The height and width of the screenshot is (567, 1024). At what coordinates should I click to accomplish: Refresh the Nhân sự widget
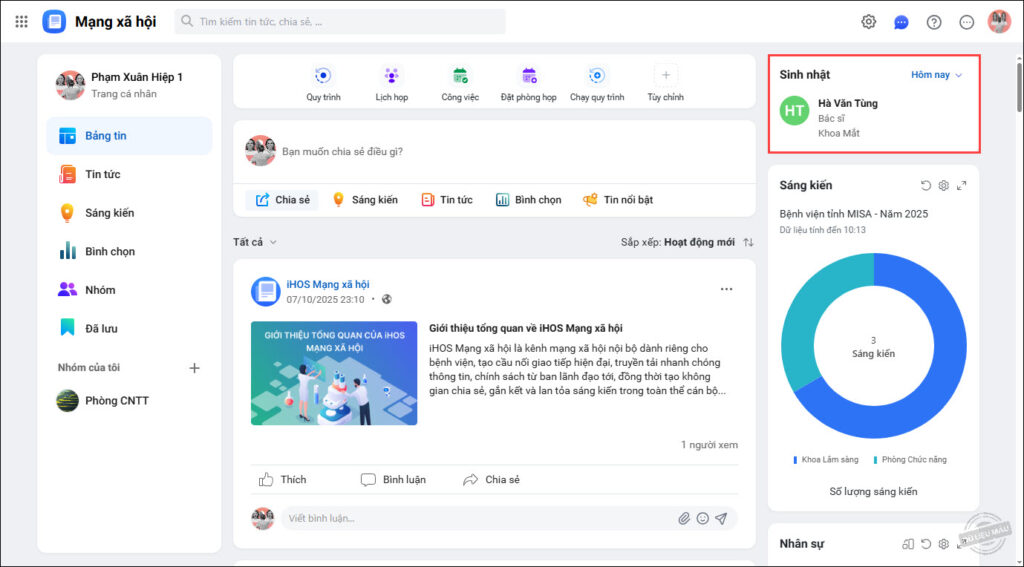point(925,543)
